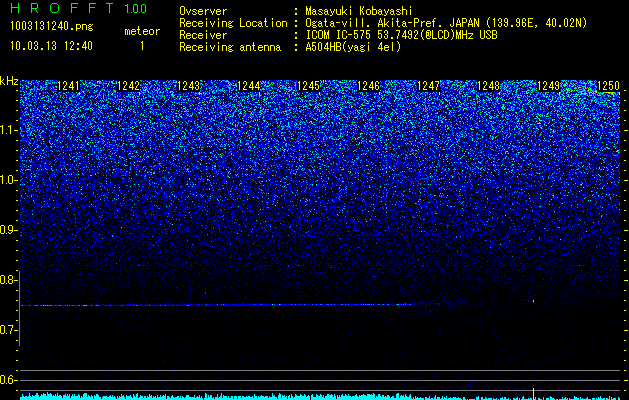Click the yellow spike in the bottom signal strip
Image resolution: width=629 pixels, height=400 pixels.
[534, 394]
